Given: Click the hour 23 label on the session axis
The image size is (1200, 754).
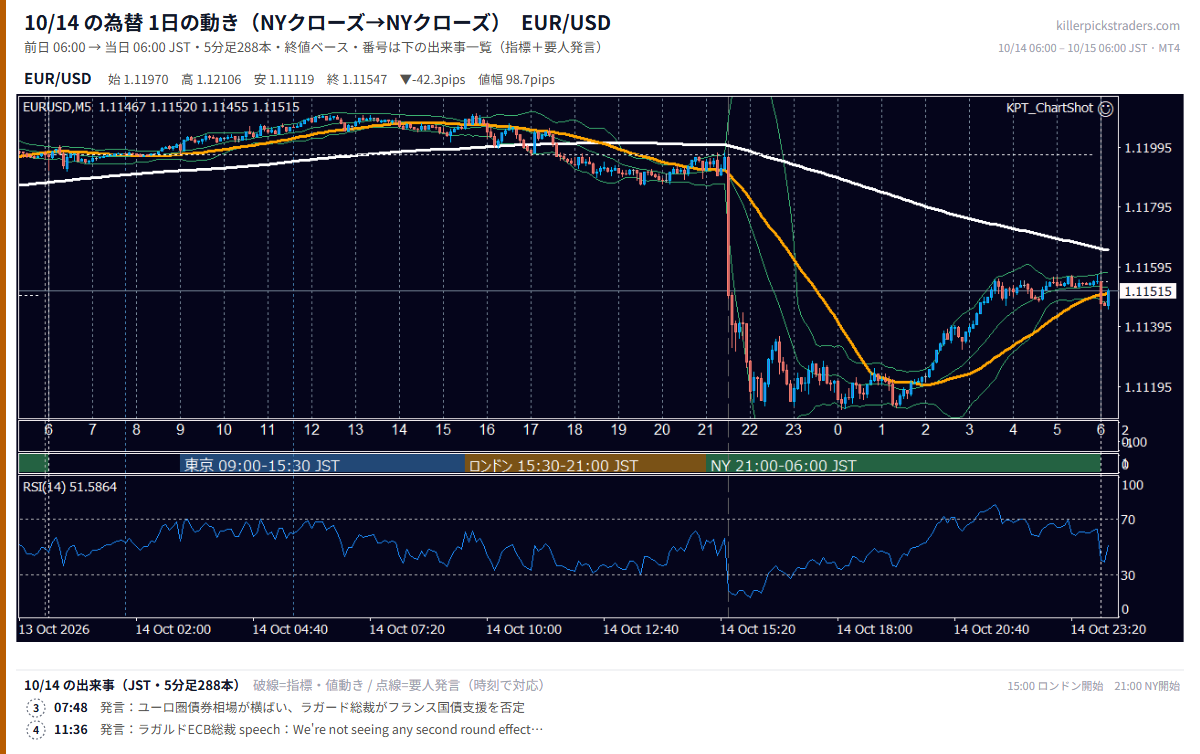Looking at the screenshot, I should (794, 430).
